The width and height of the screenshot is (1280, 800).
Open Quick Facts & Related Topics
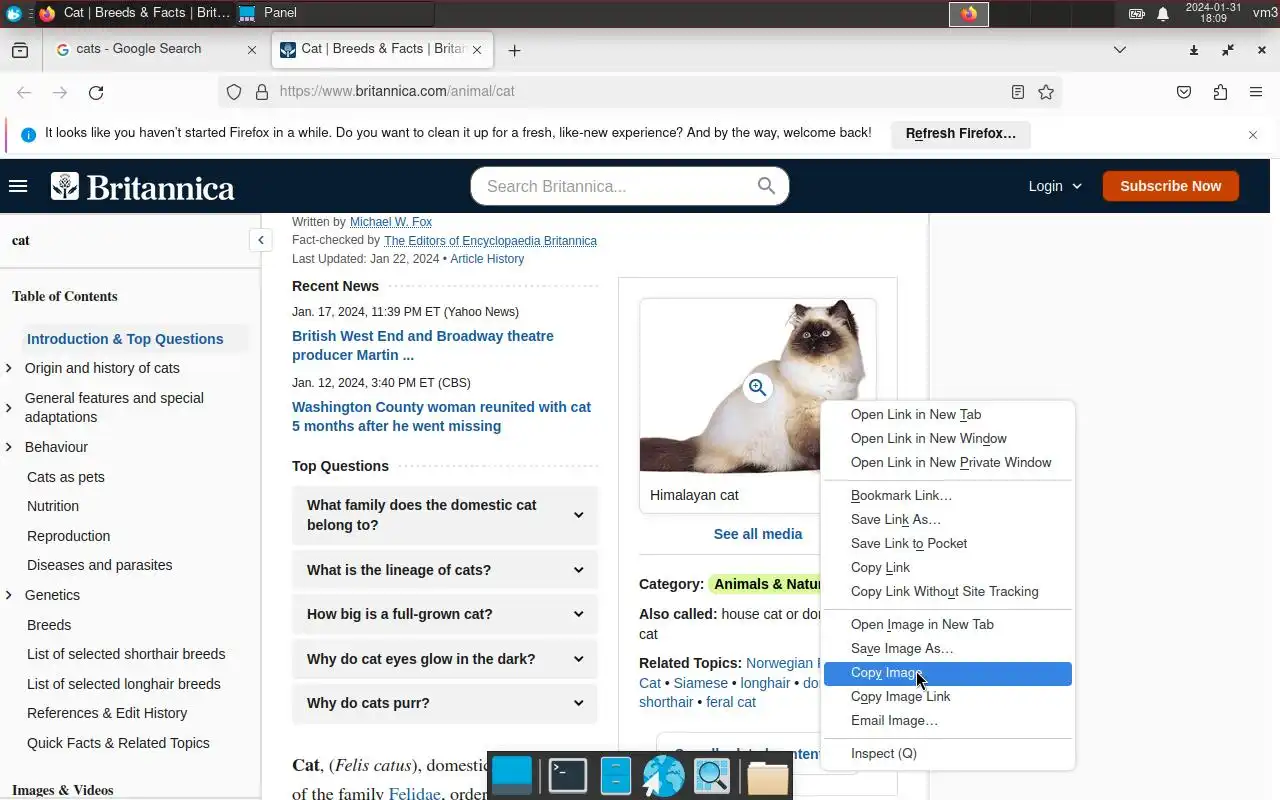point(118,743)
